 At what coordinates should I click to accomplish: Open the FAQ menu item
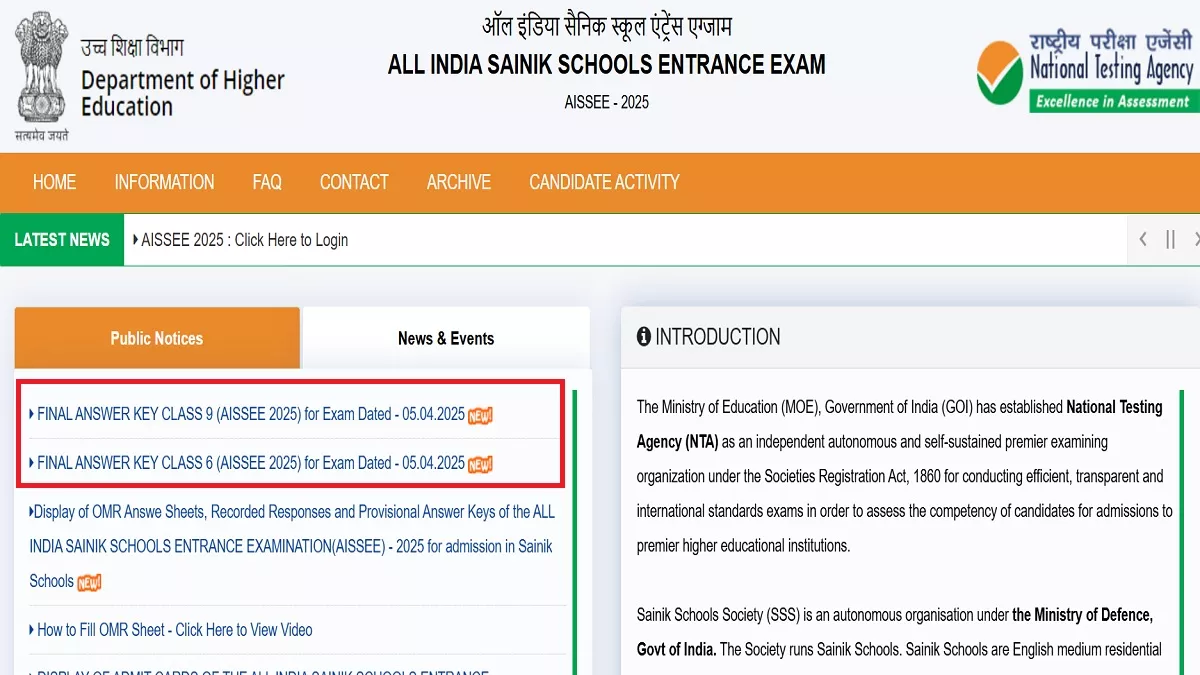pos(267,182)
